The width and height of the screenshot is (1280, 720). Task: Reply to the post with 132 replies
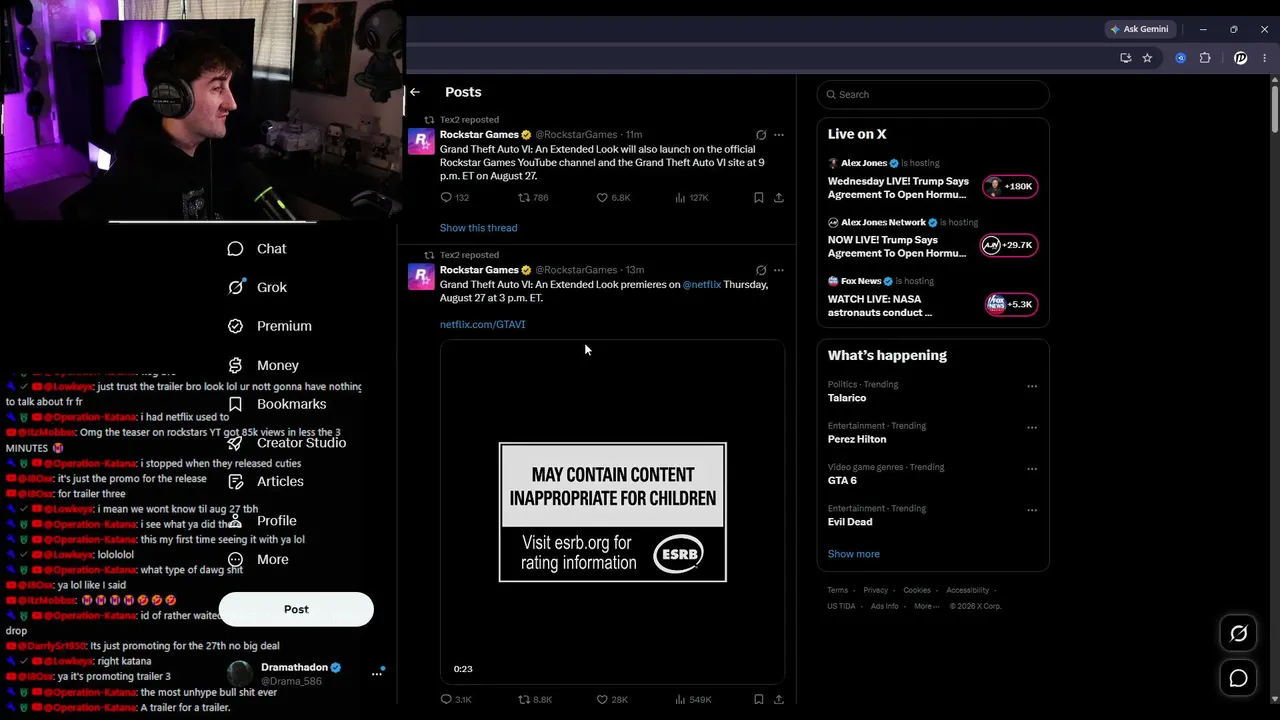pos(455,198)
